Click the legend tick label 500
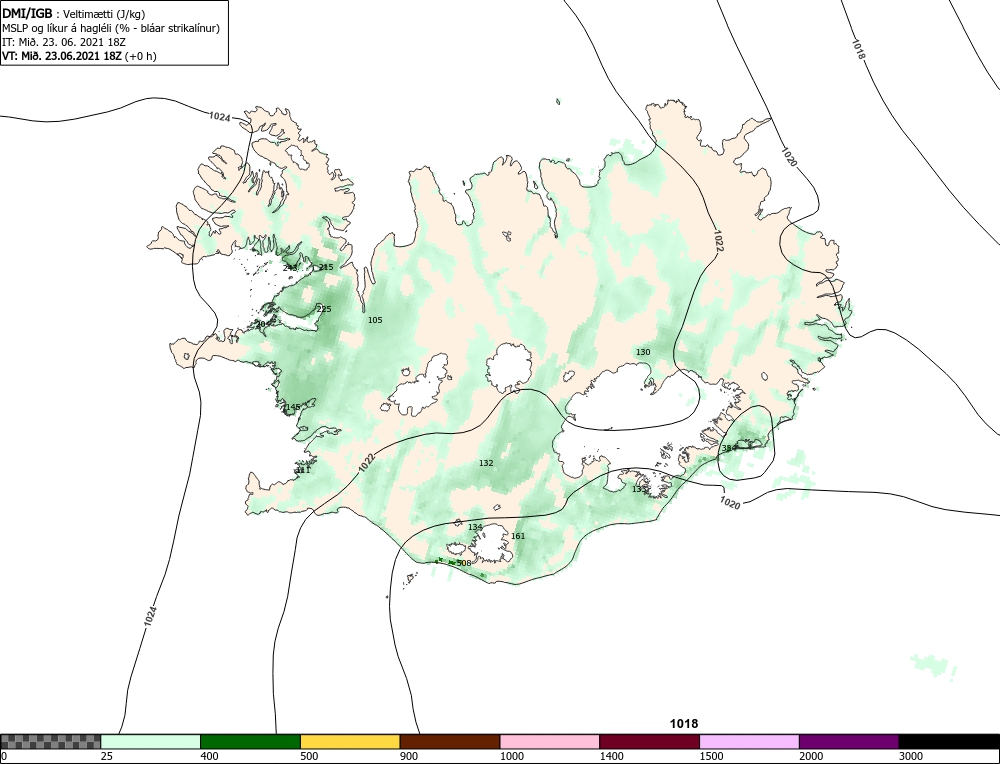This screenshot has width=1000, height=764. tap(309, 756)
